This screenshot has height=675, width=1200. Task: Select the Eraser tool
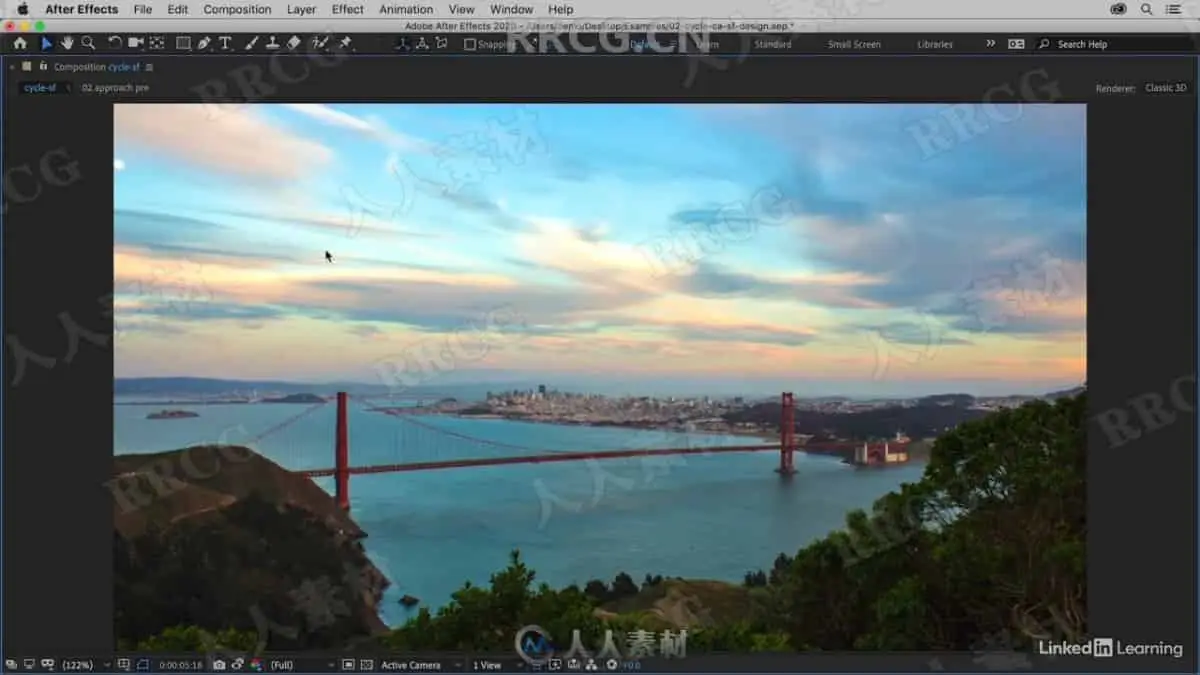click(x=293, y=43)
